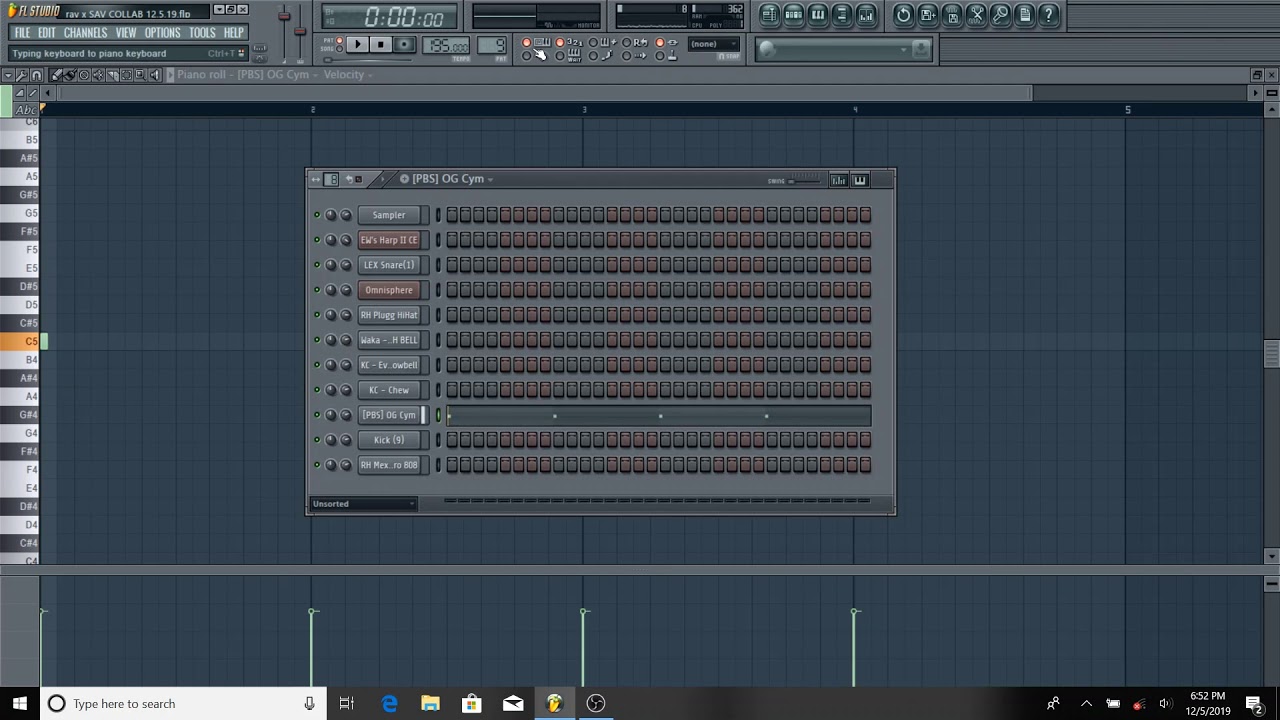The height and width of the screenshot is (720, 1280).
Task: Select the Waka - ..H BELL channel button
Action: (x=389, y=340)
